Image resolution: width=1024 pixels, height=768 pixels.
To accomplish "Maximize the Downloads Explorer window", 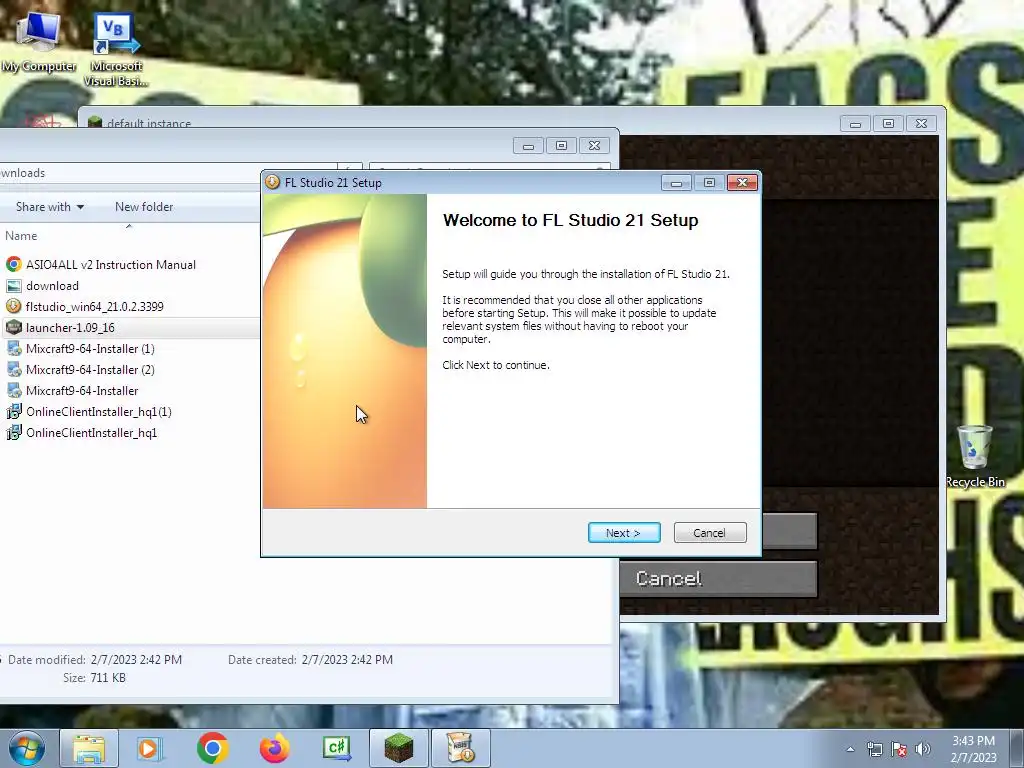I will click(x=561, y=145).
